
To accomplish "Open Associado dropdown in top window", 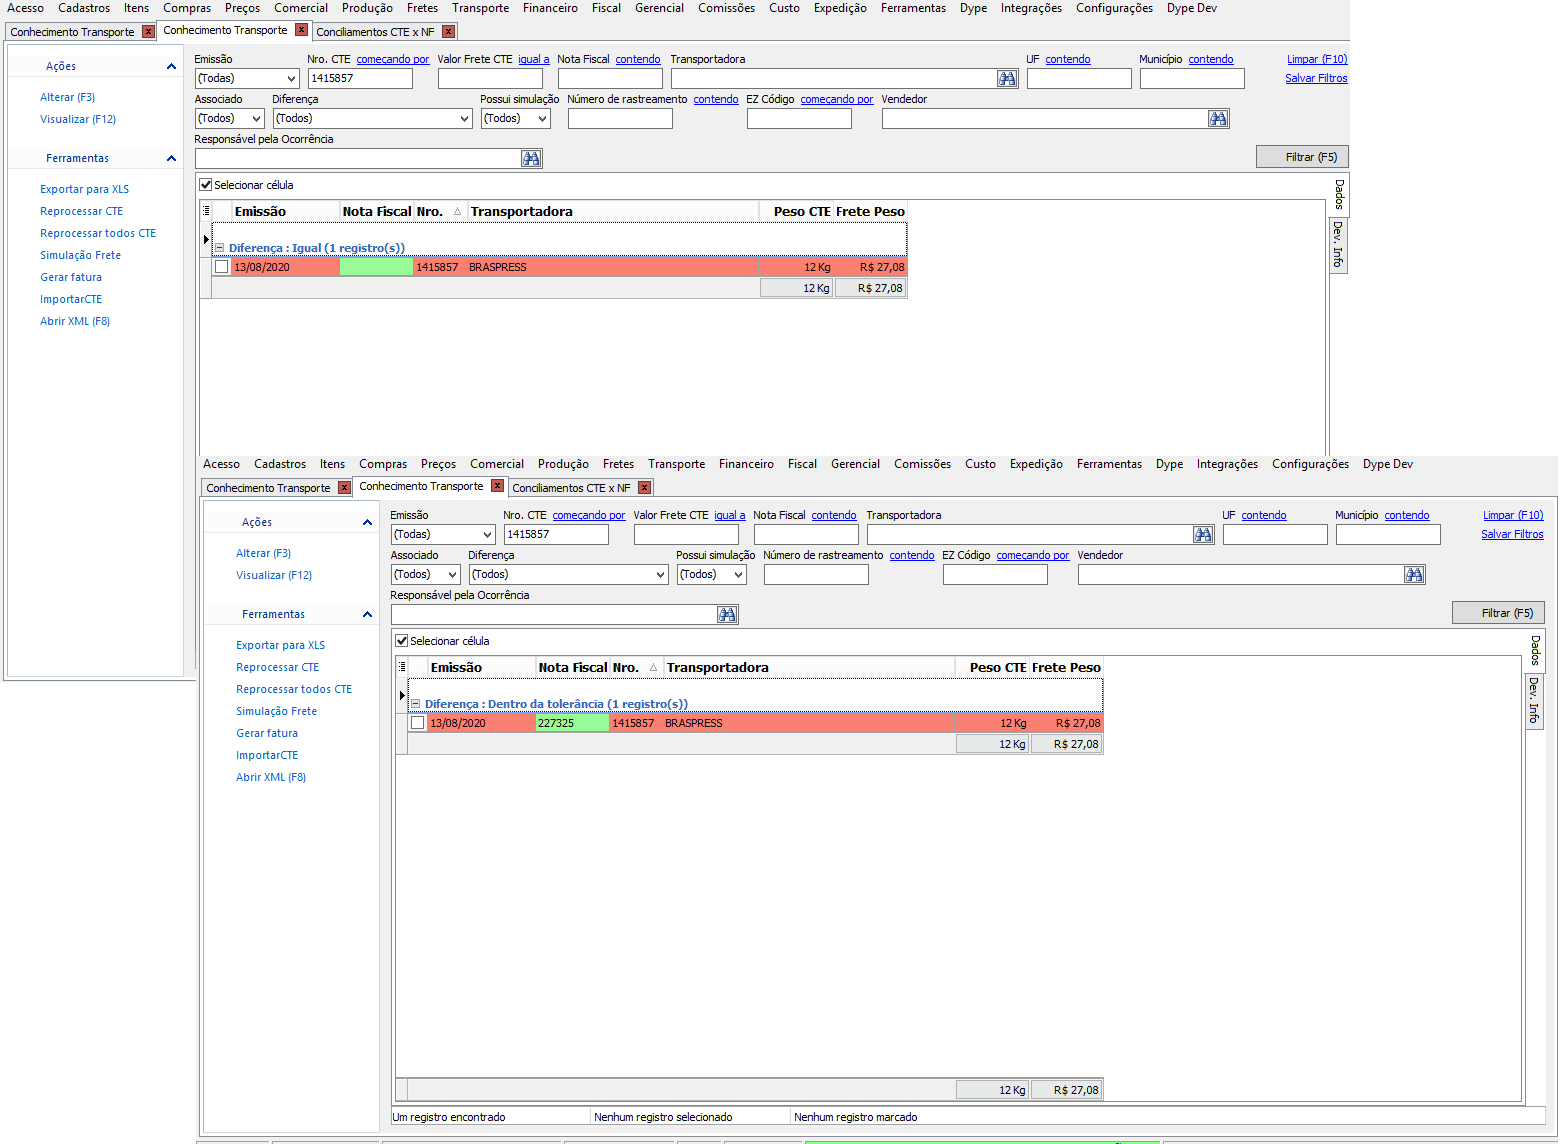I will click(x=256, y=119).
